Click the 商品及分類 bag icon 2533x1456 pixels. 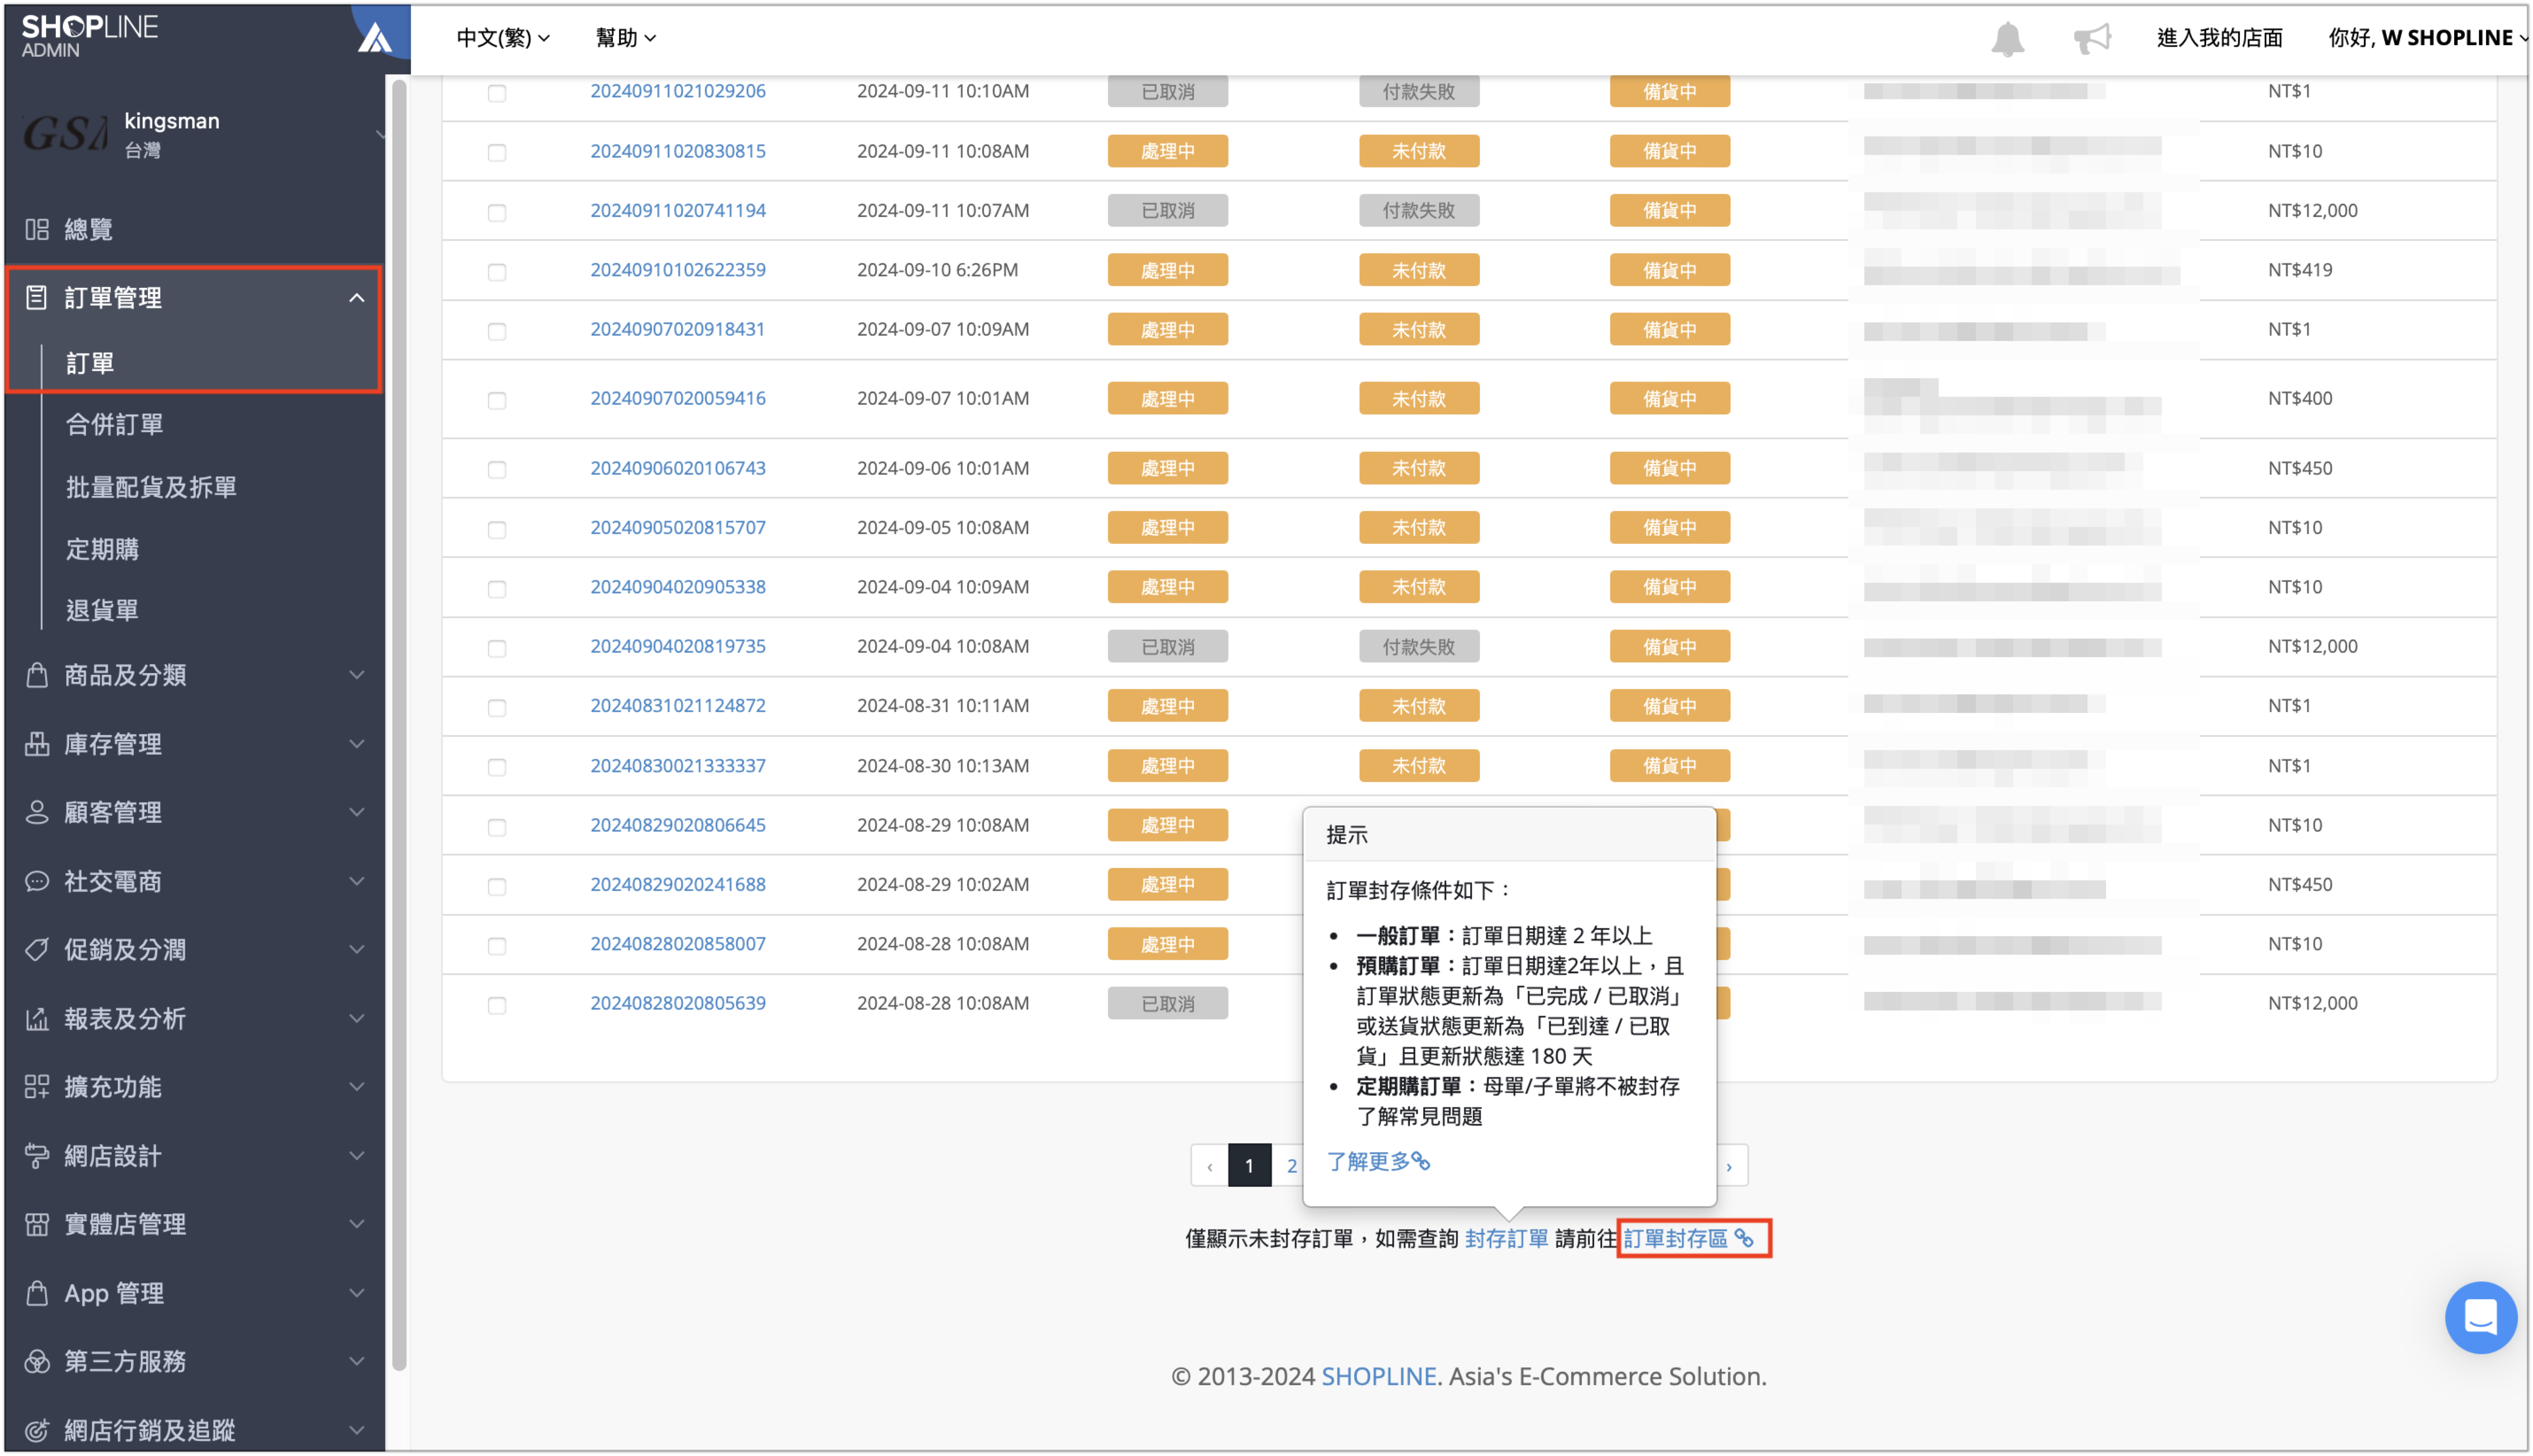pyautogui.click(x=37, y=675)
